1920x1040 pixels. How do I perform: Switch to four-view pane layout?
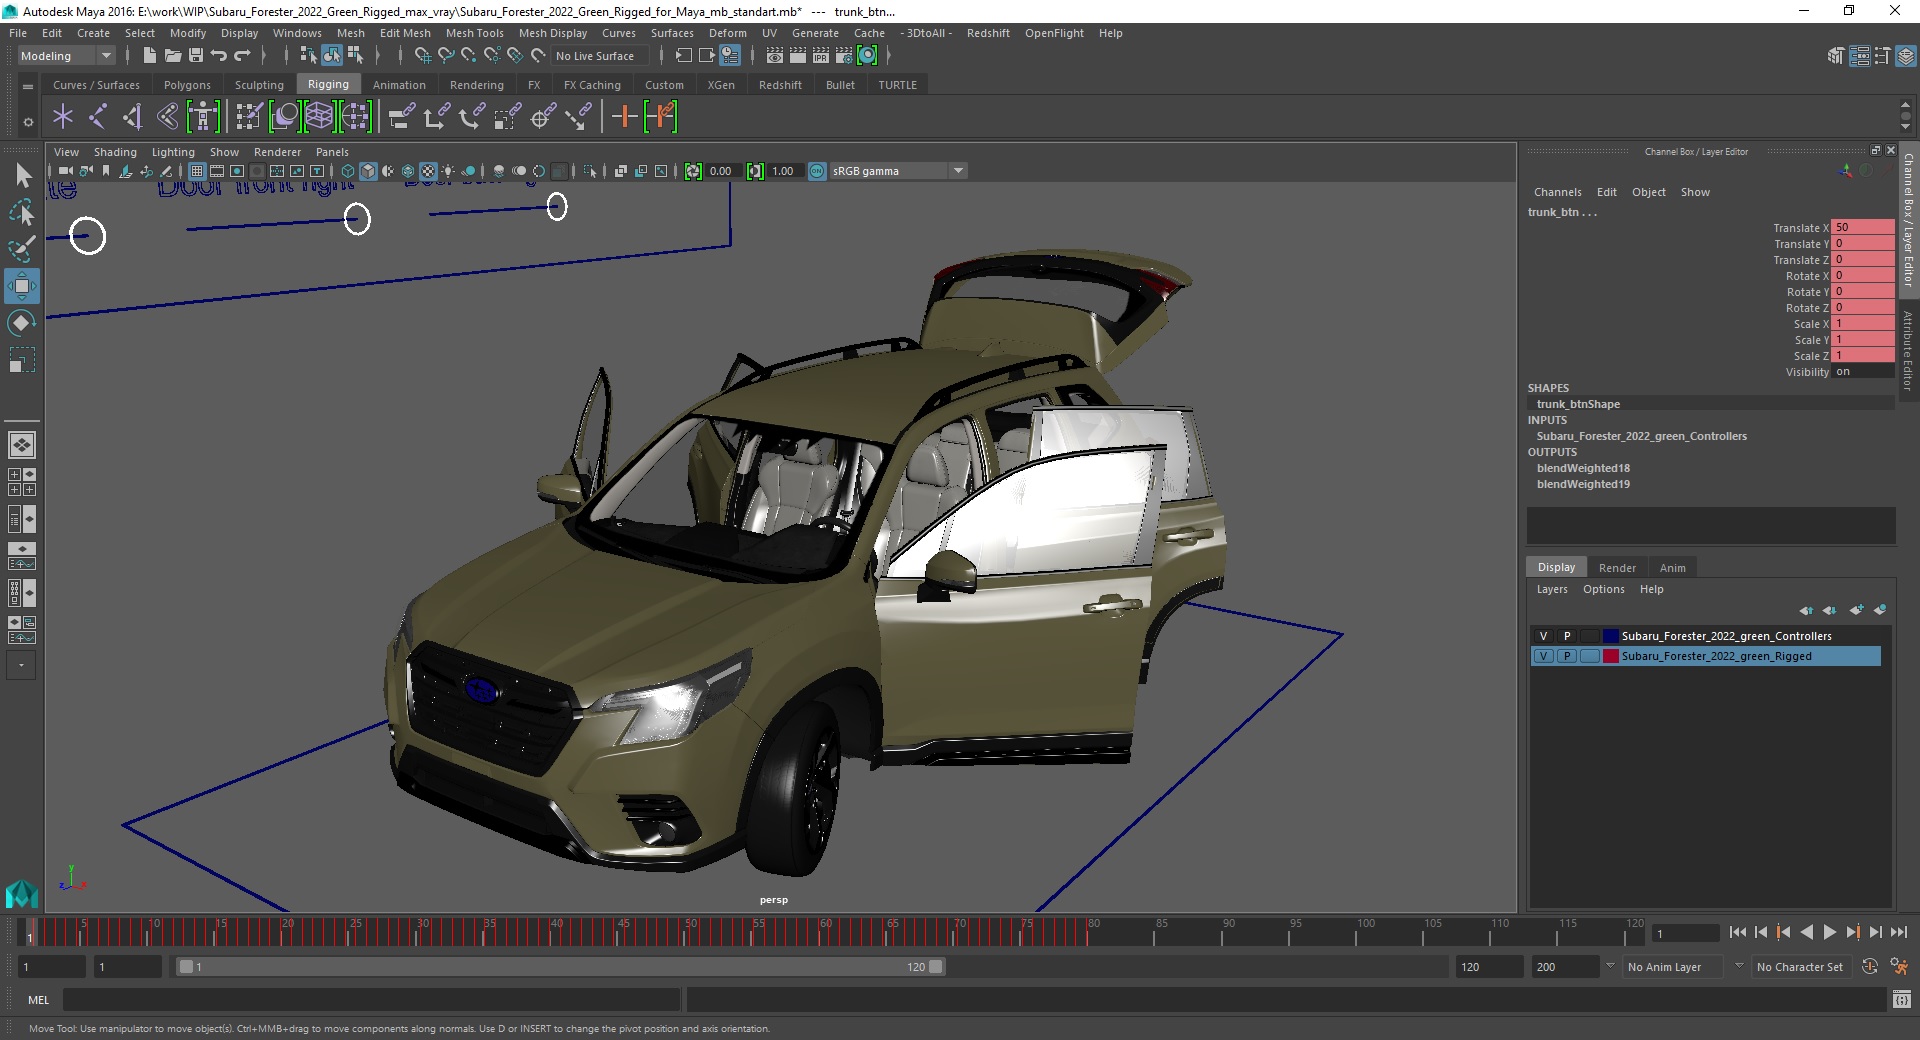22,482
